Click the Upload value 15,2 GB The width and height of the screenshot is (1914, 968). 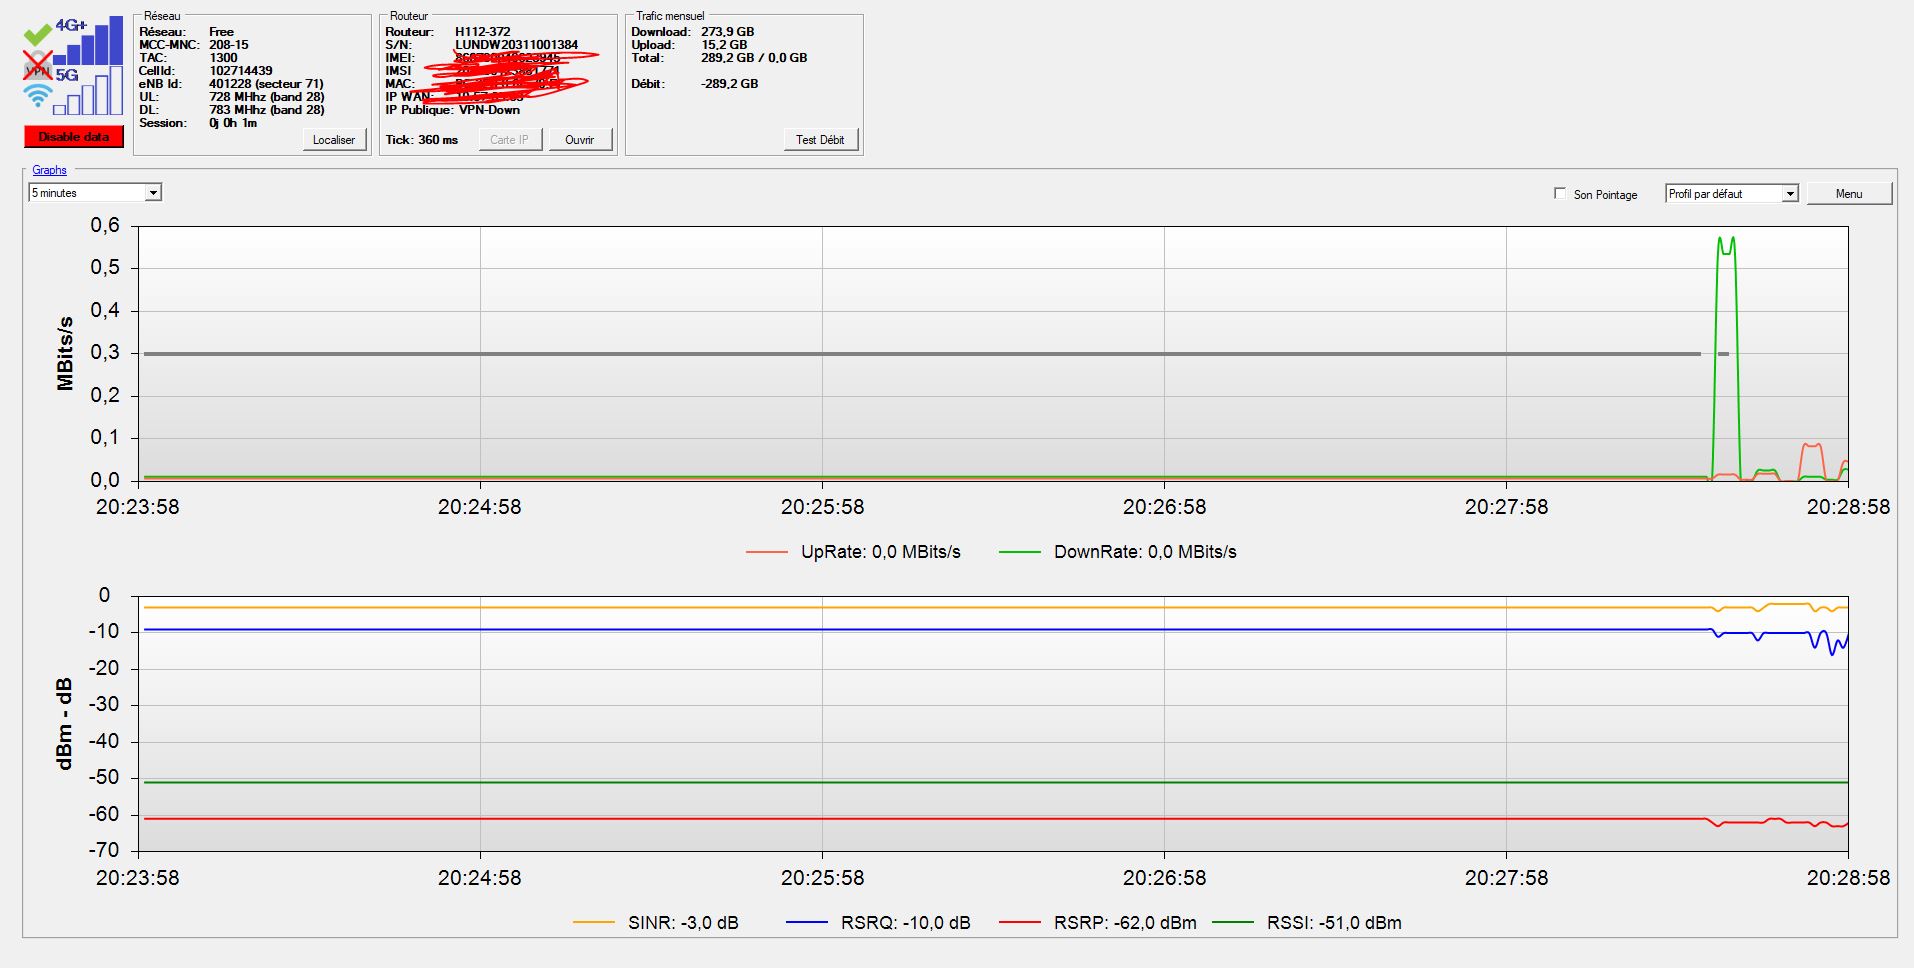(724, 45)
